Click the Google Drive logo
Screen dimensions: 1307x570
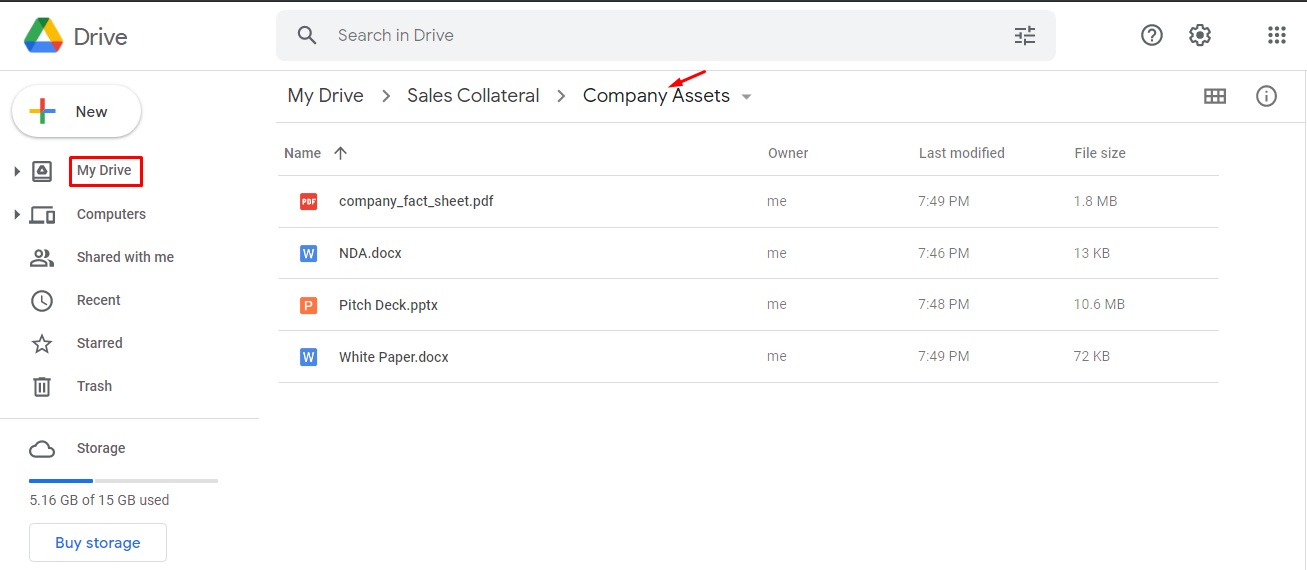[x=44, y=36]
